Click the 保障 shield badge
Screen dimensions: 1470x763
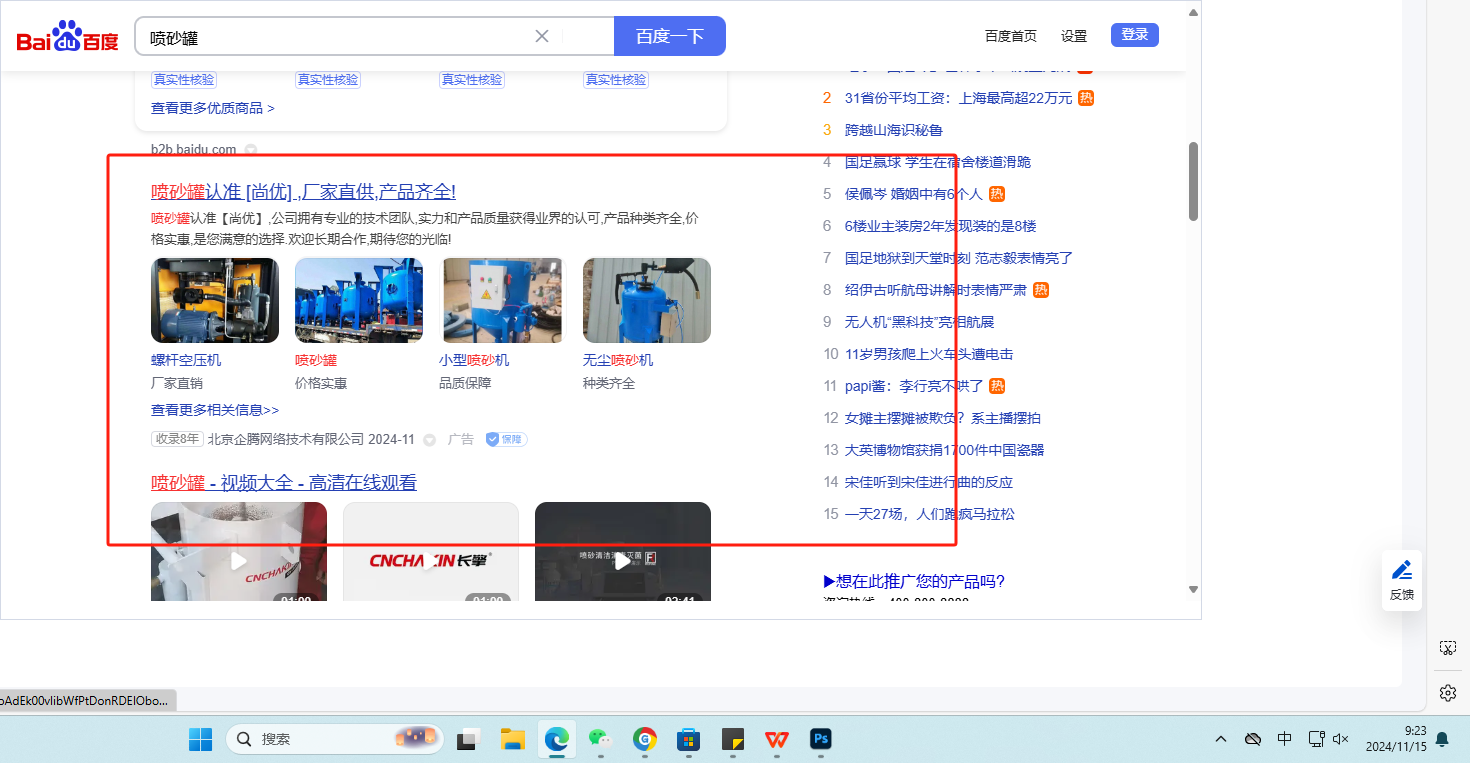tap(506, 439)
